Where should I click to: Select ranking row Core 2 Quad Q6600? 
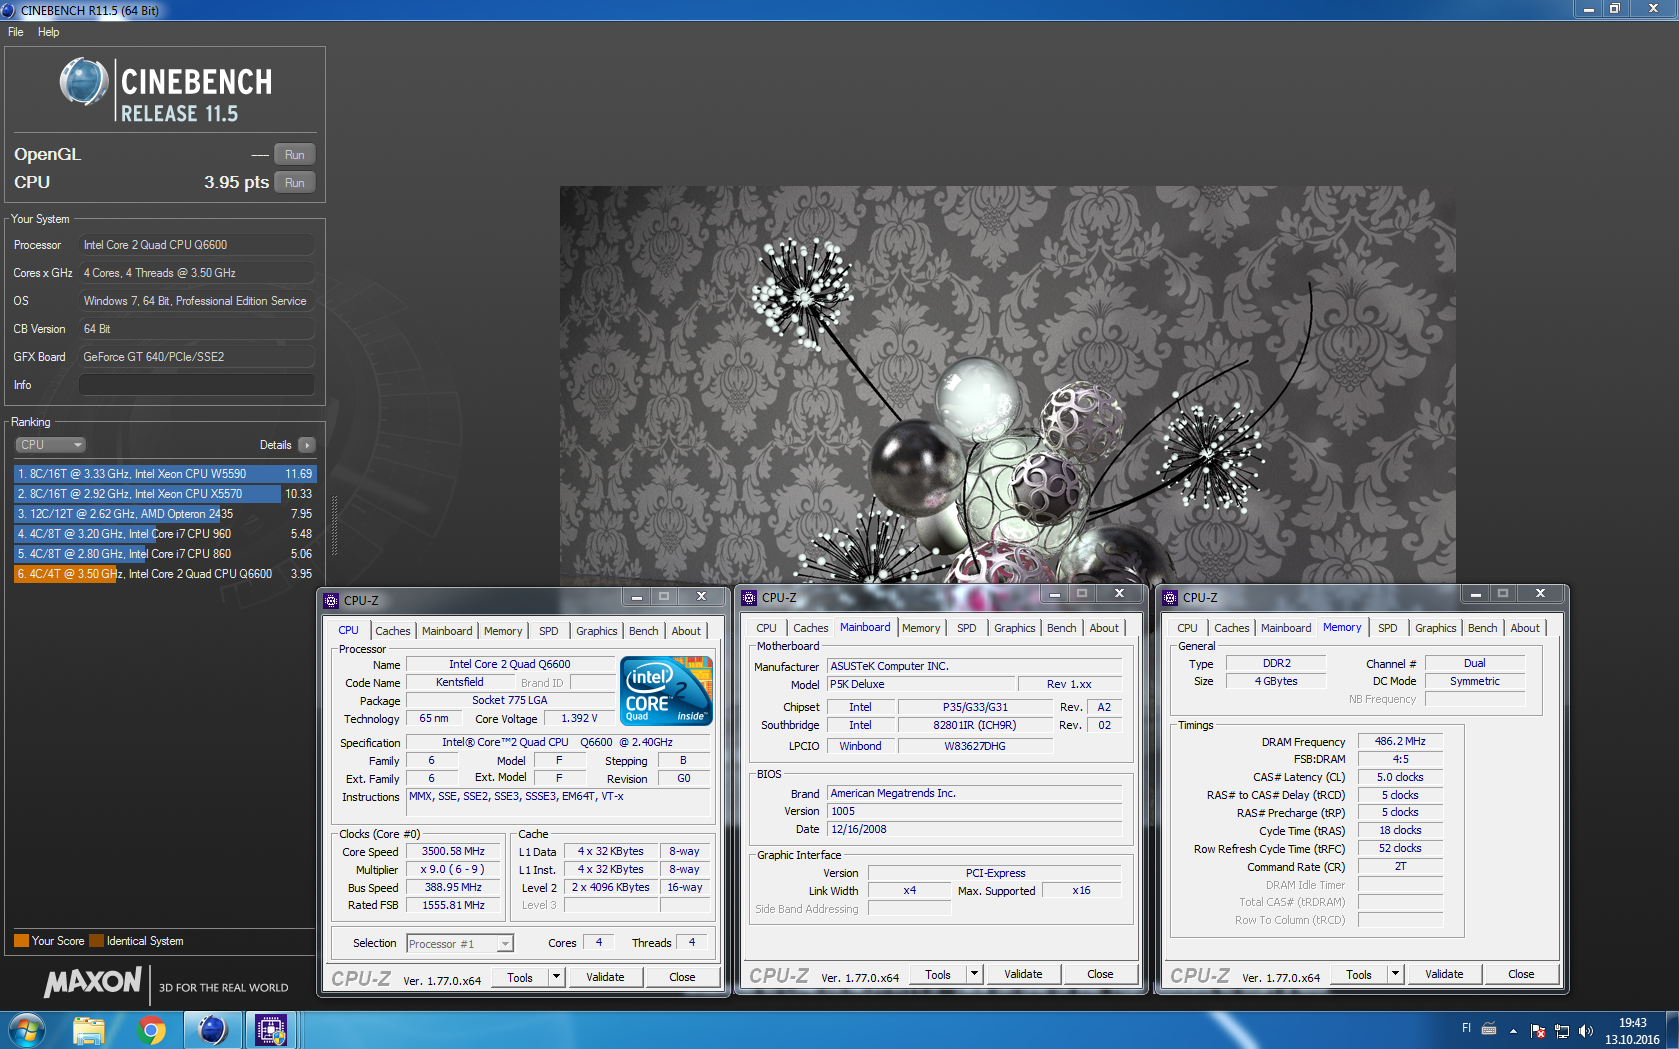point(164,574)
